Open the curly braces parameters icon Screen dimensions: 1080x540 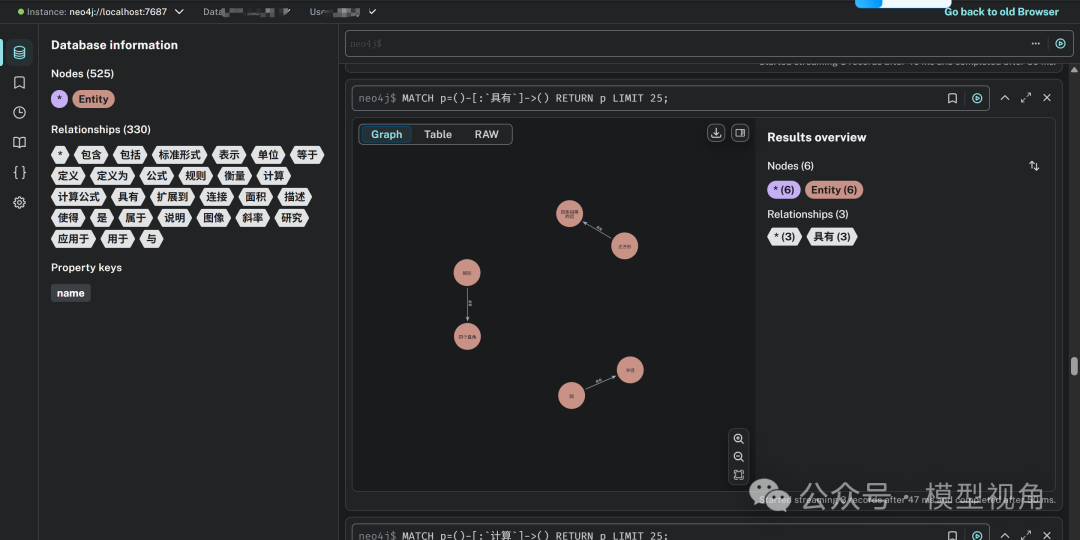pyautogui.click(x=19, y=172)
